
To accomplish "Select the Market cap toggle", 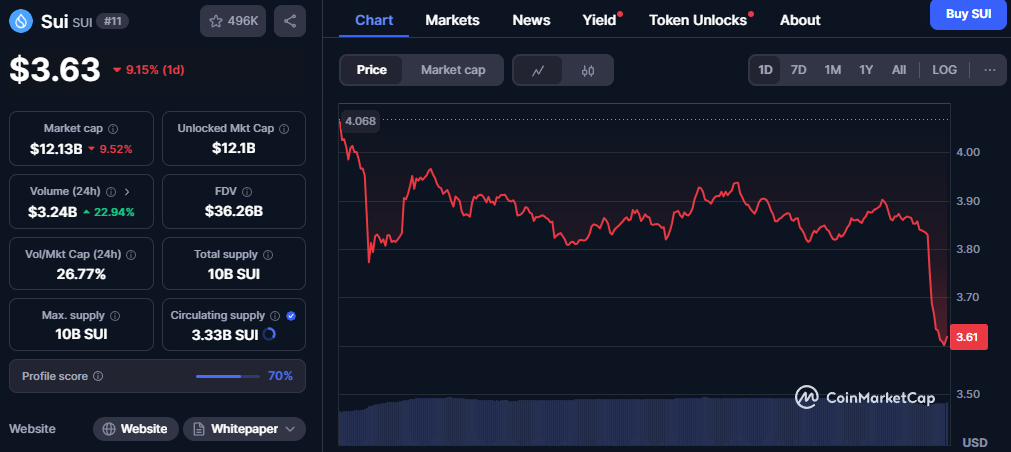I will pos(453,70).
